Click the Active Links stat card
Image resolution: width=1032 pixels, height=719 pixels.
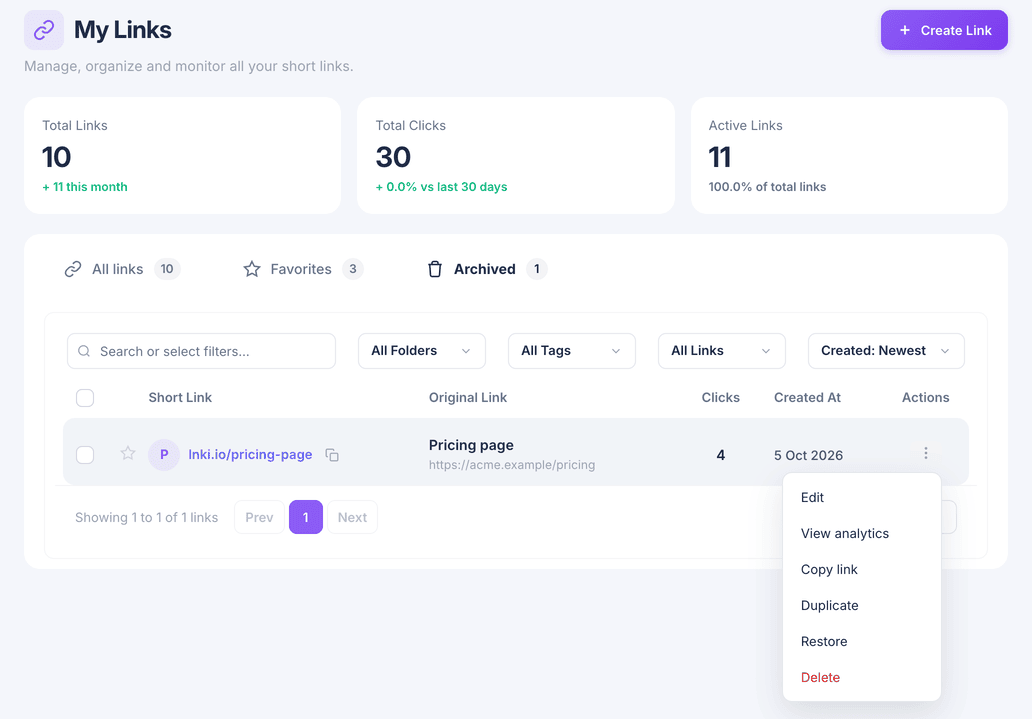(x=849, y=155)
